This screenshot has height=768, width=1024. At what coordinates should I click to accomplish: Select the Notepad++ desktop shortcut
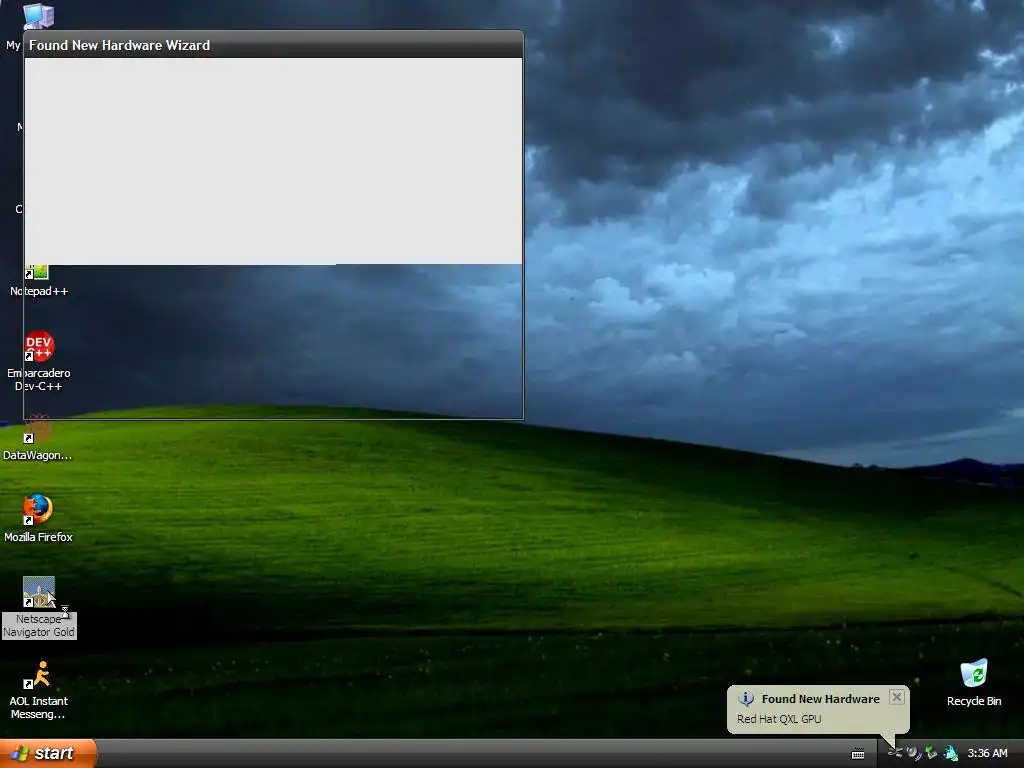tap(38, 282)
